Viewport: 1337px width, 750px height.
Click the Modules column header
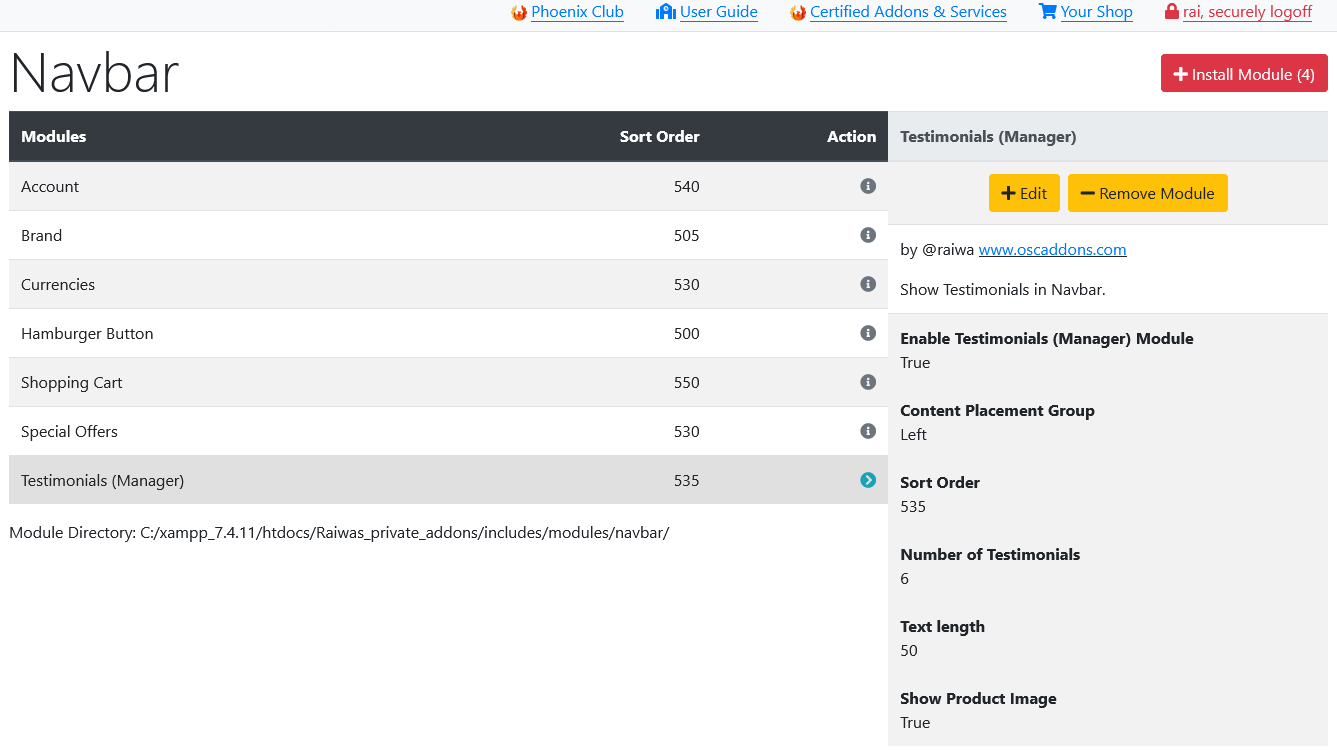[x=54, y=137]
